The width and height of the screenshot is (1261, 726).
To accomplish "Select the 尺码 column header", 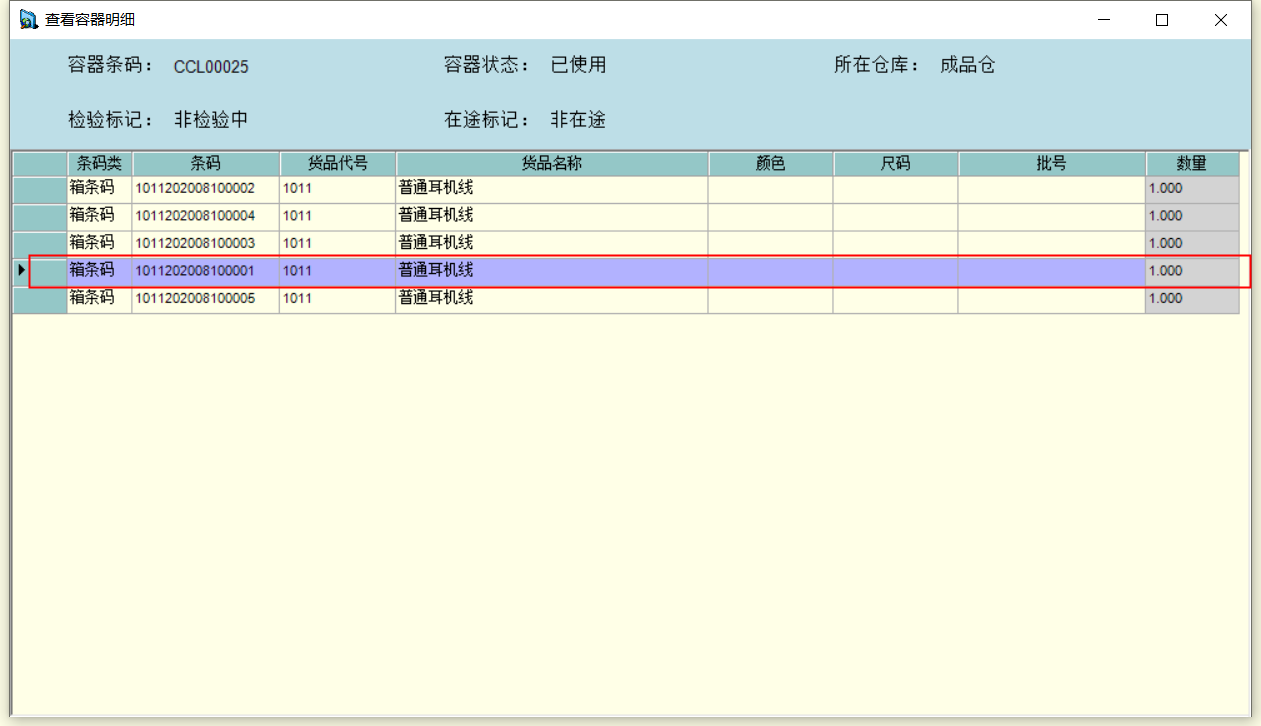I will (895, 164).
